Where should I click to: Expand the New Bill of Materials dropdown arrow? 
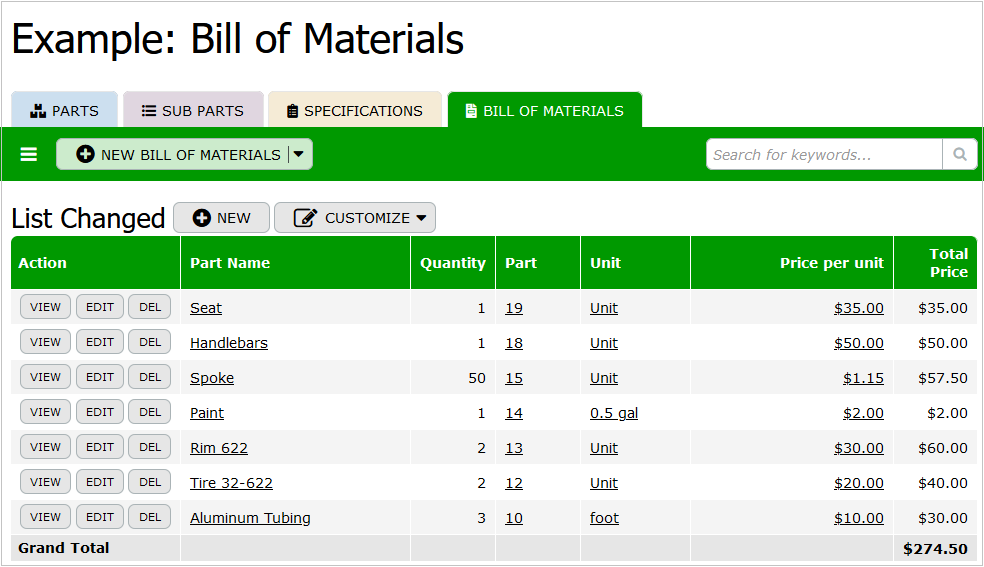click(x=299, y=154)
